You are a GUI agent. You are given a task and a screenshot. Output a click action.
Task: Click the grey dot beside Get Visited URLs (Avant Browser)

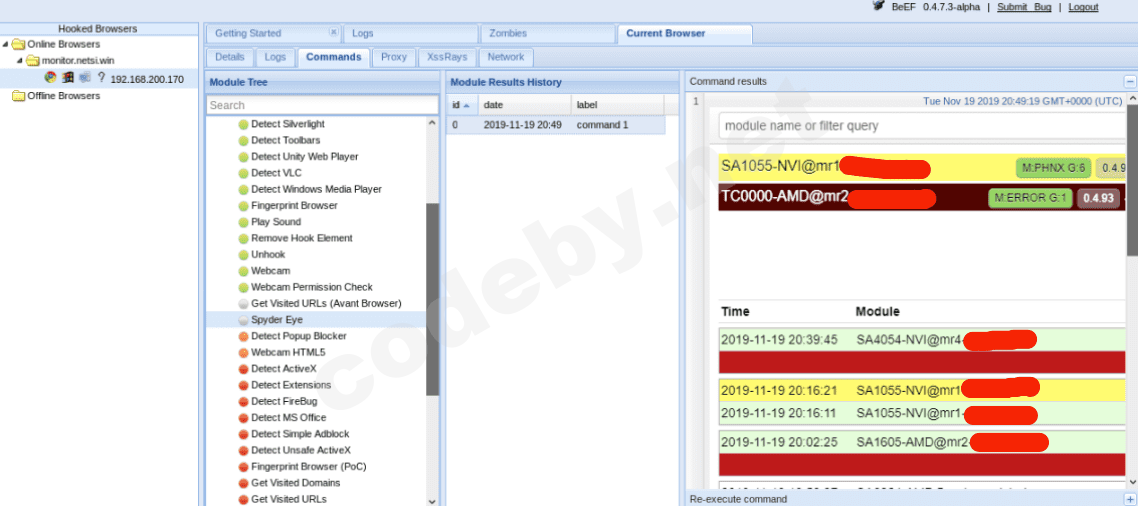coord(243,303)
